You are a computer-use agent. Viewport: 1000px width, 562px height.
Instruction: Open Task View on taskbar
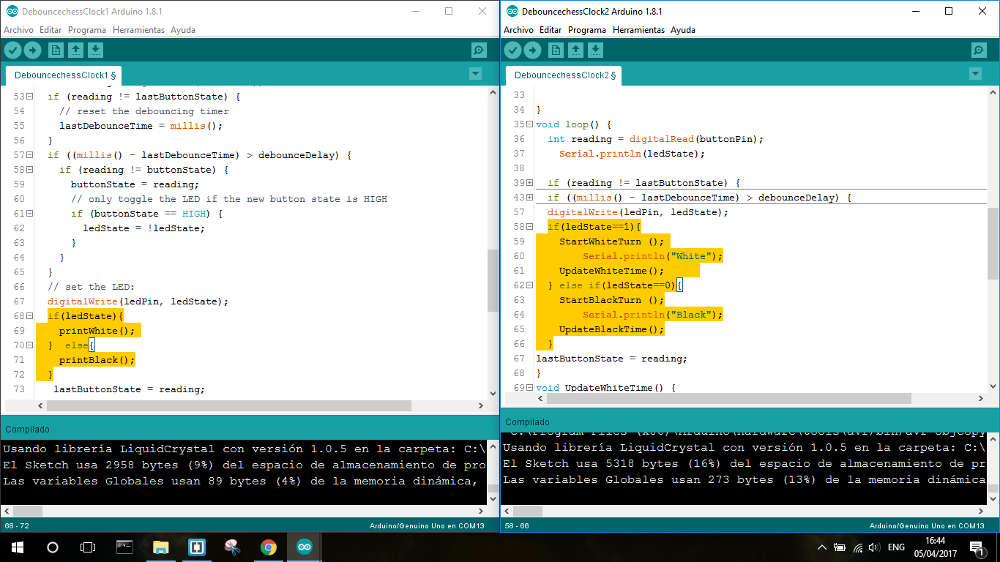87,547
